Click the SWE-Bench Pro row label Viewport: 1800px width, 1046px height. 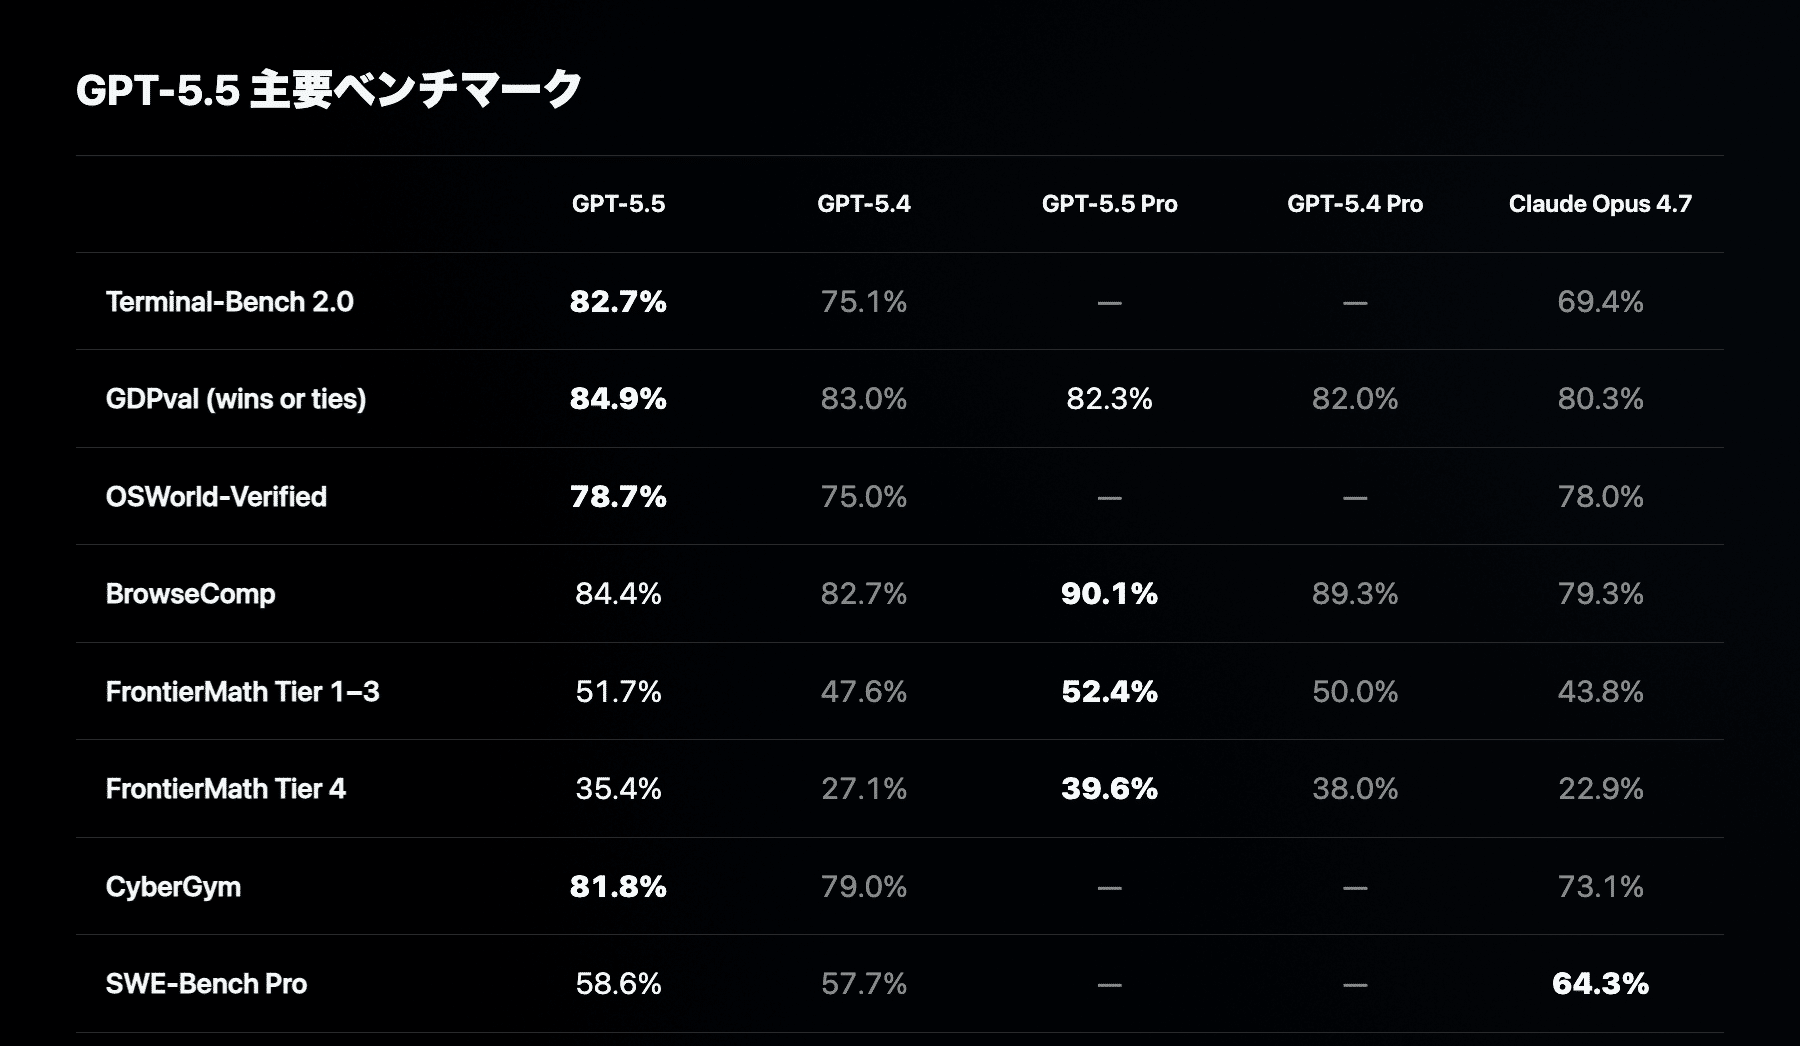point(207,984)
